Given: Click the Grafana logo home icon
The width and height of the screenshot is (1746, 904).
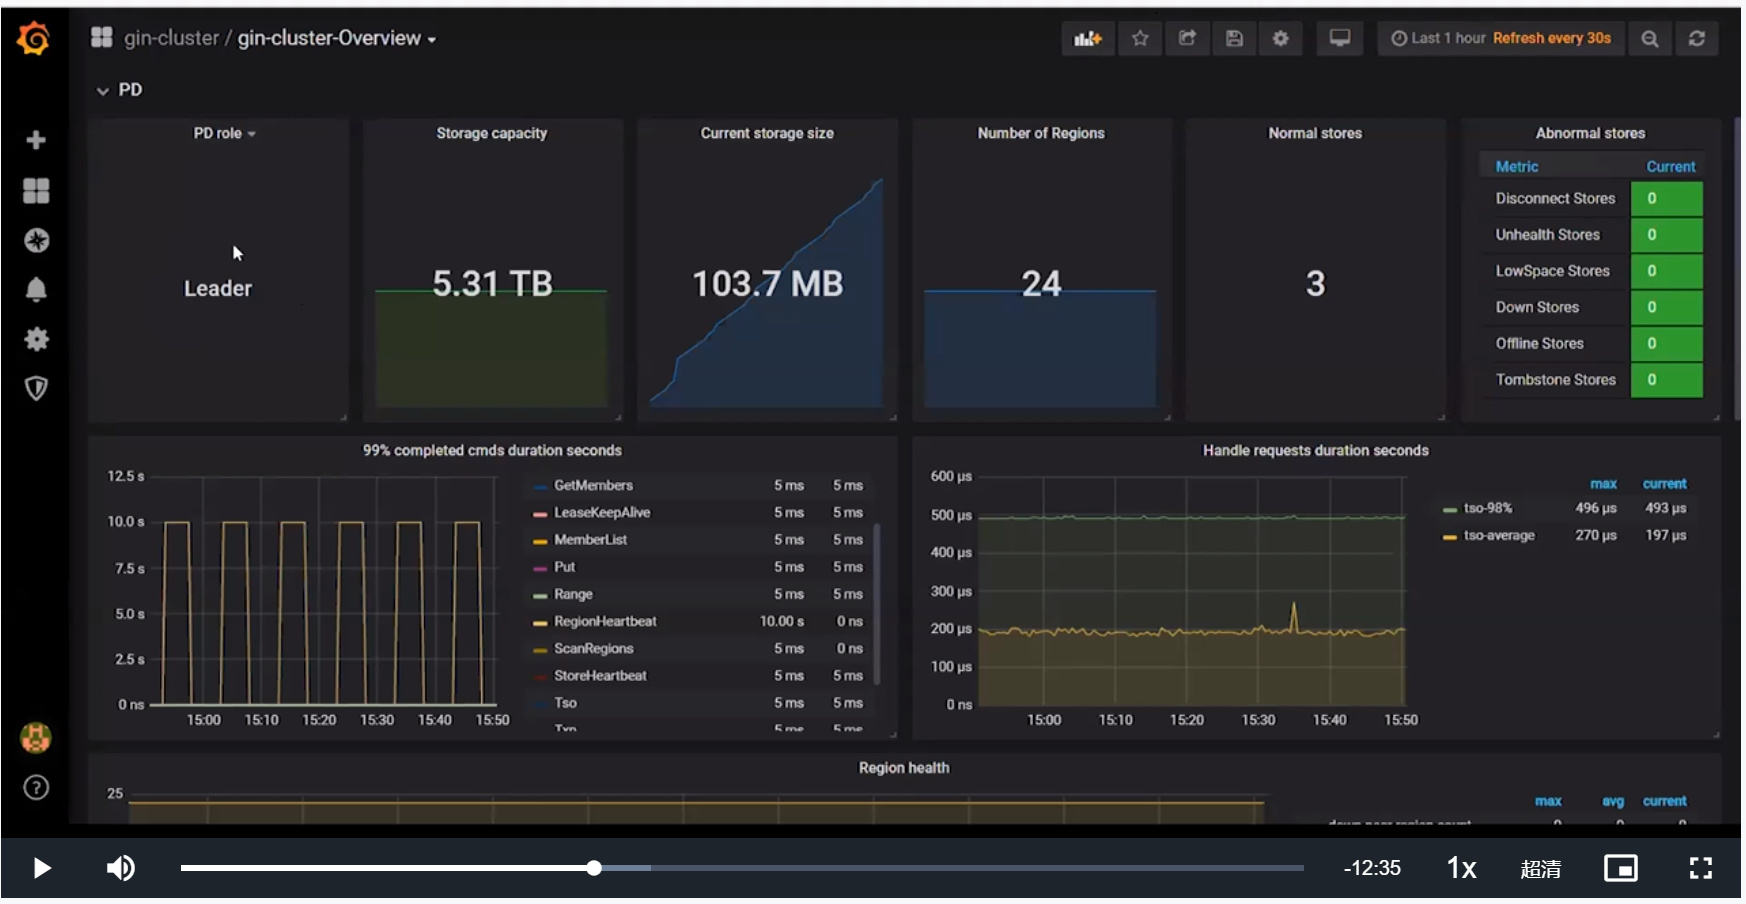Looking at the screenshot, I should point(34,39).
